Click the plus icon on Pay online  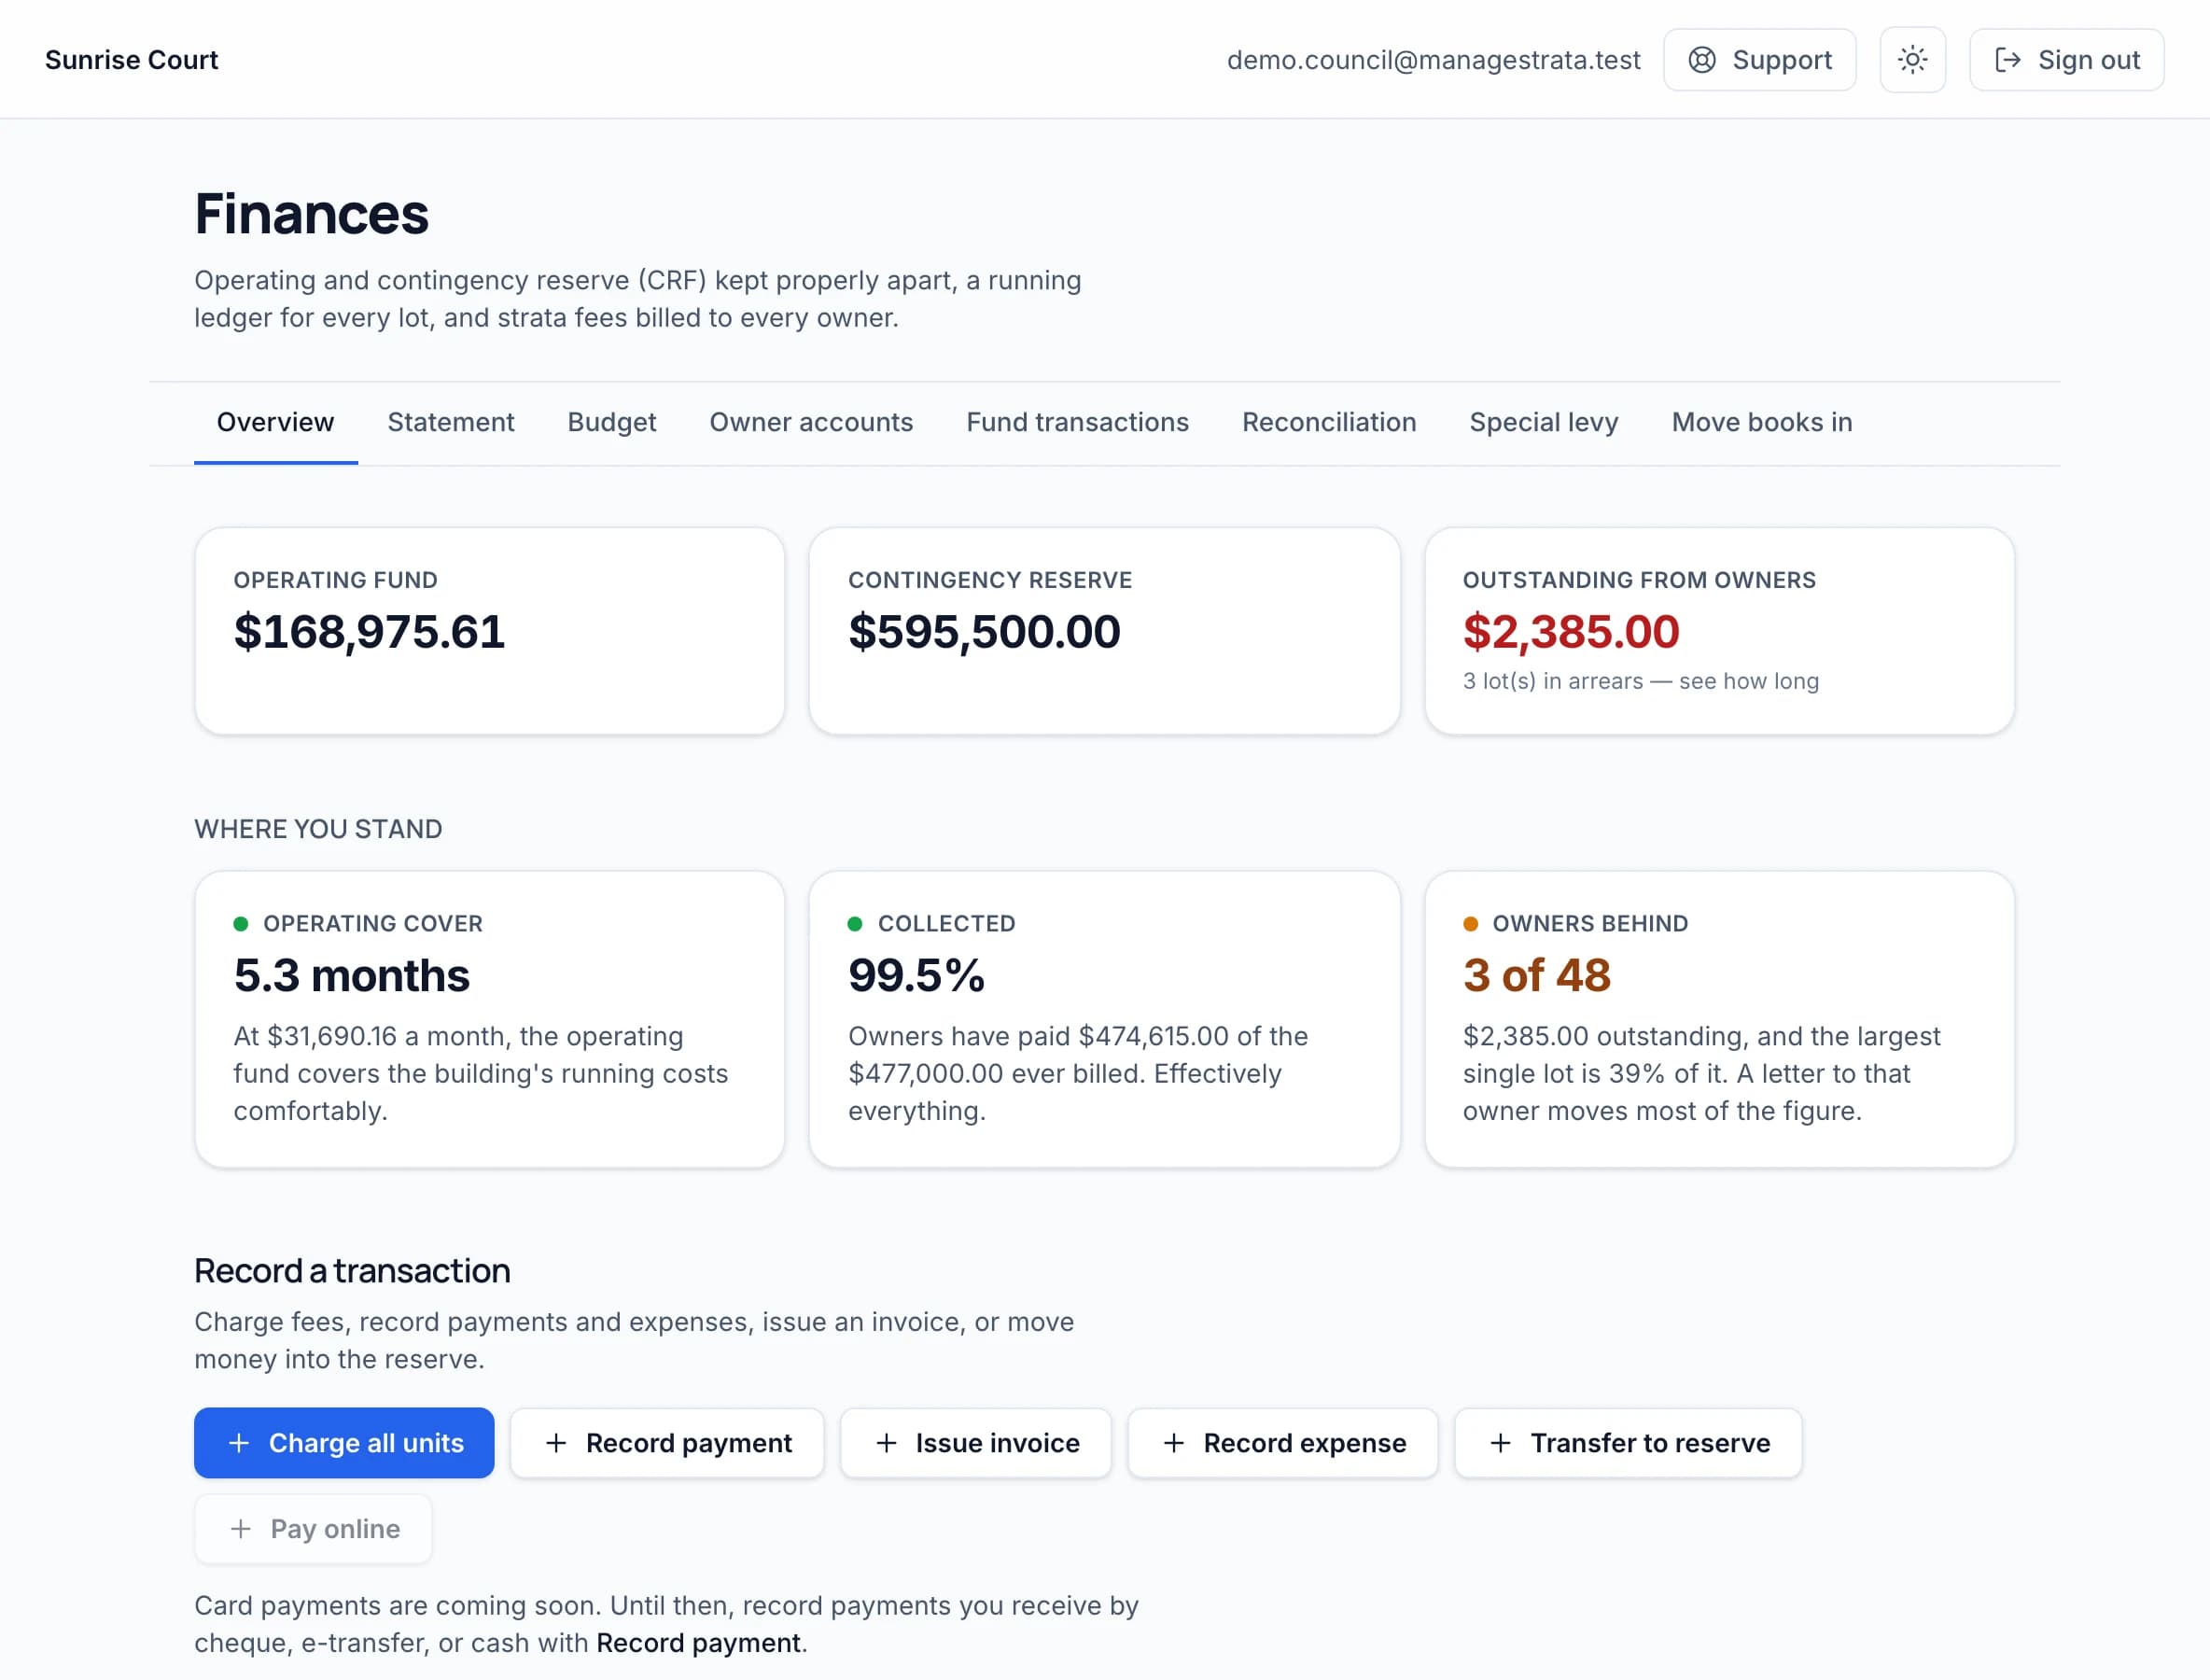240,1529
